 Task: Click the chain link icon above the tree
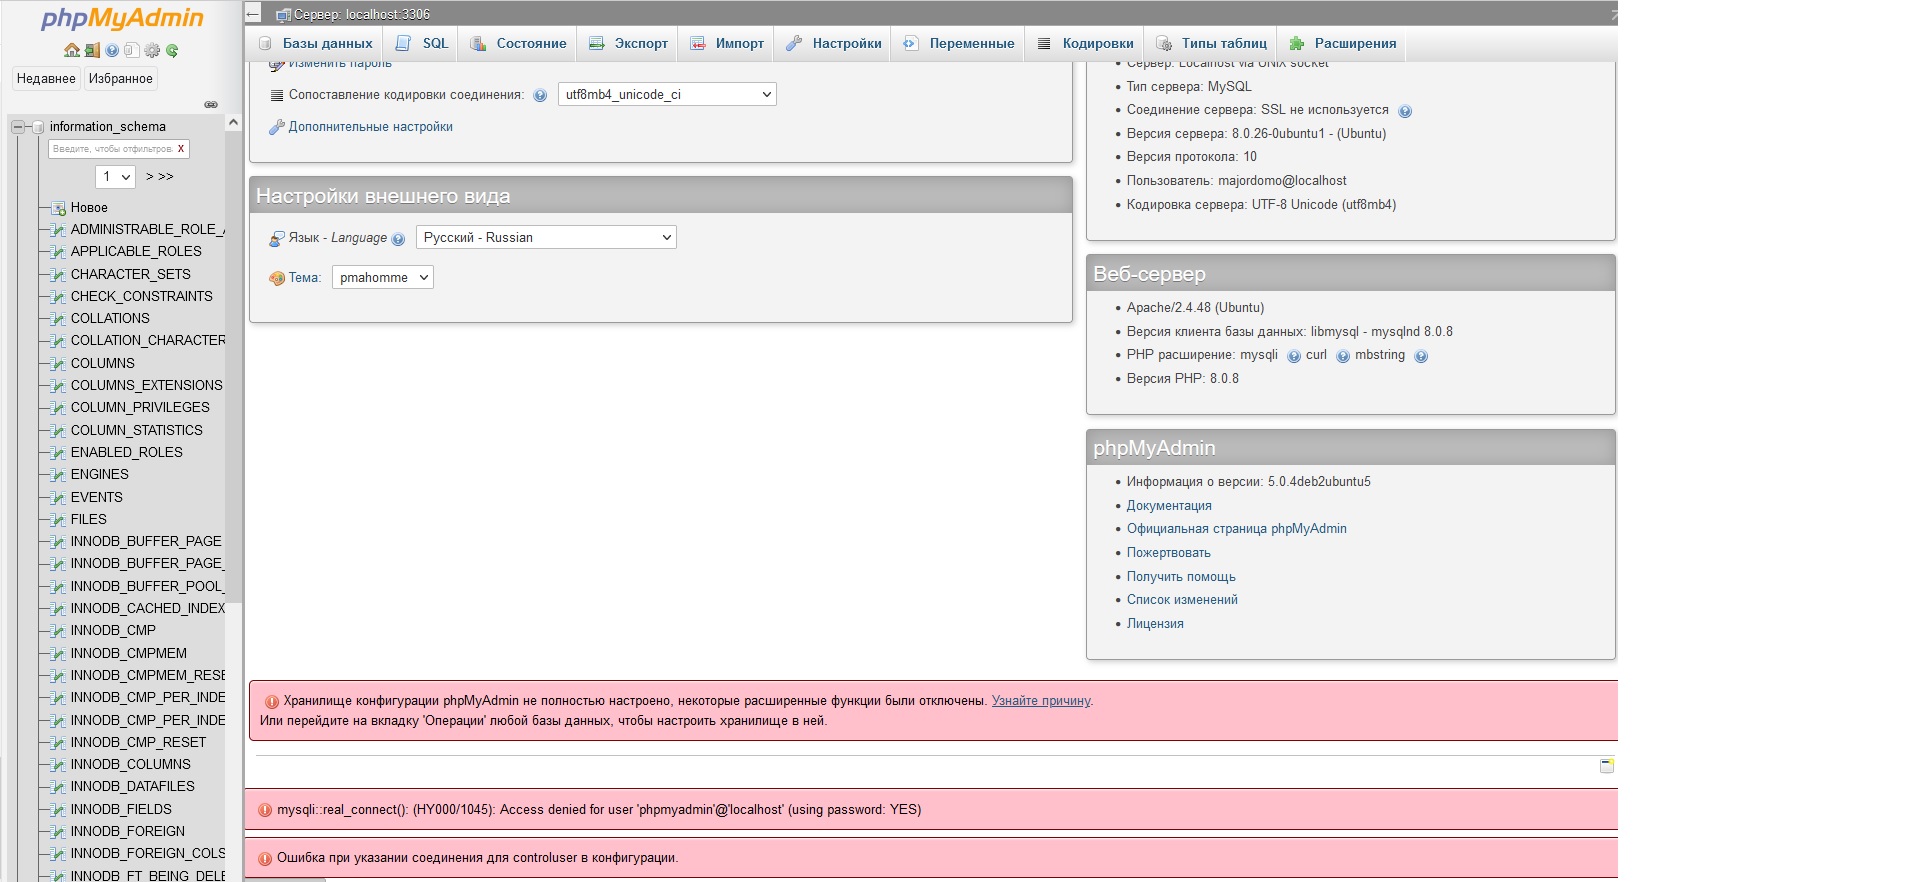(x=211, y=104)
